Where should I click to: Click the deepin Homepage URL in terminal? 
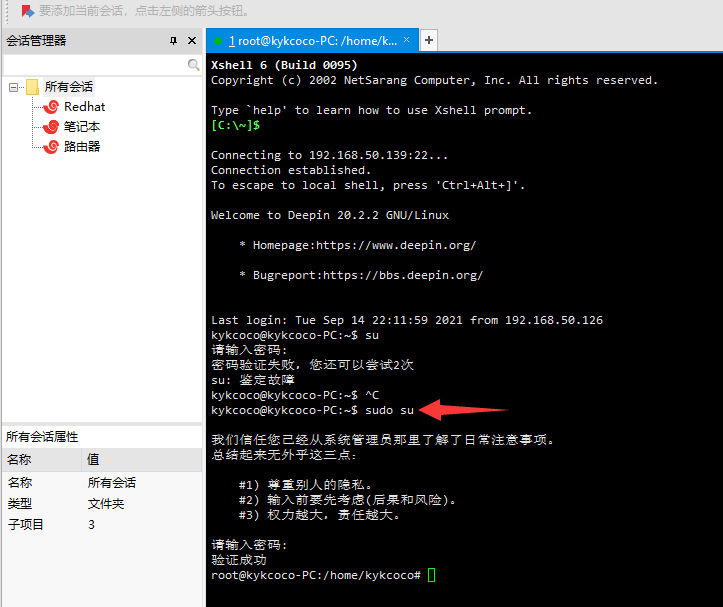(x=396, y=245)
